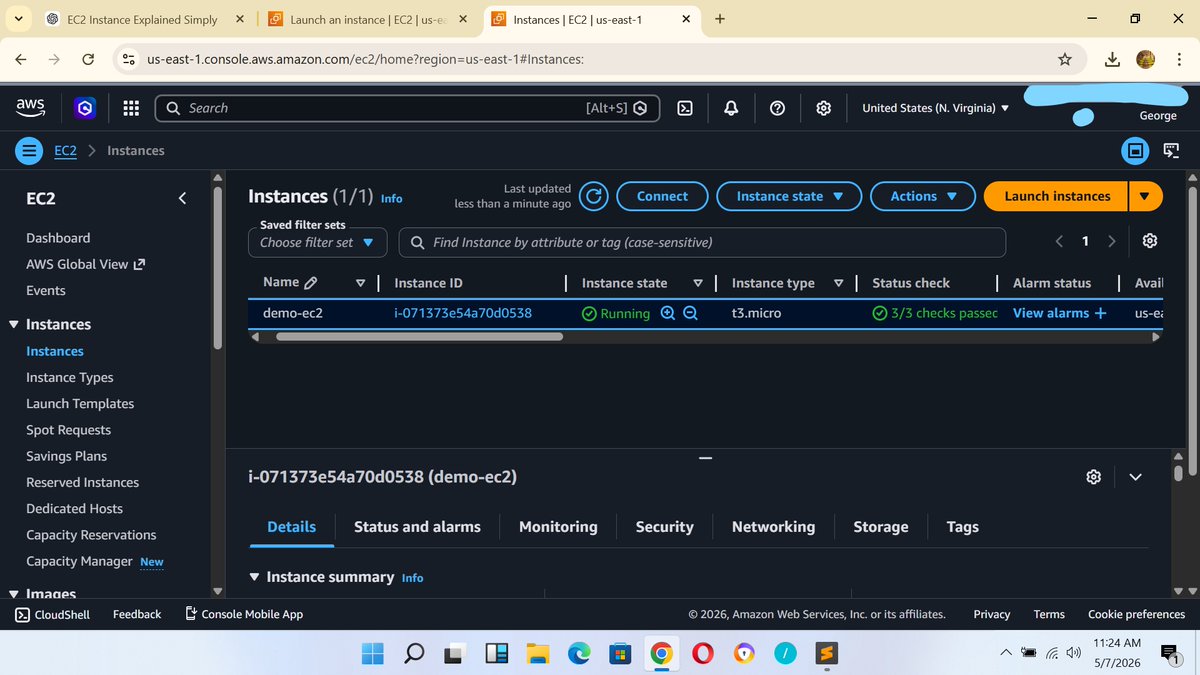The width and height of the screenshot is (1200, 675).
Task: Open Instance state dropdown
Action: (x=789, y=196)
